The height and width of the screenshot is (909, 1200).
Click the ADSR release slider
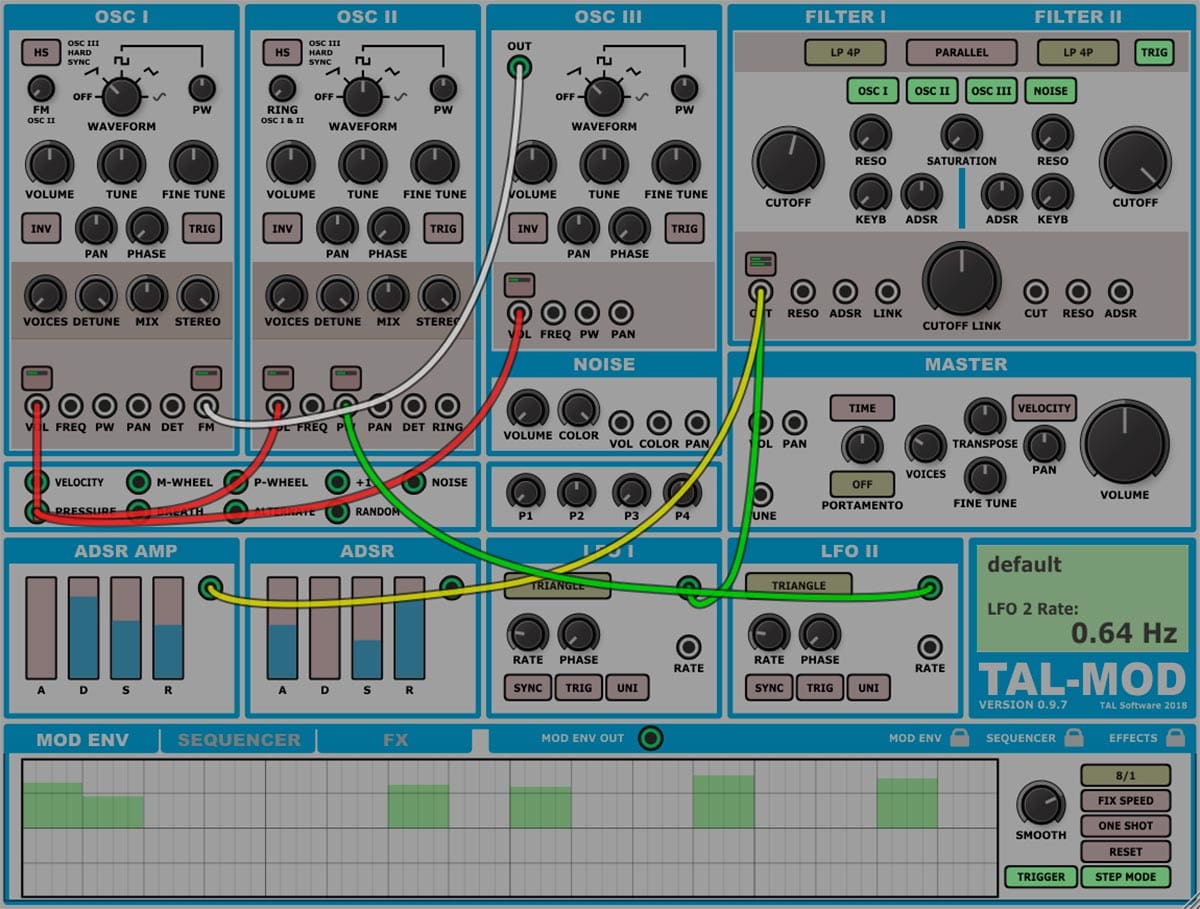[x=410, y=628]
